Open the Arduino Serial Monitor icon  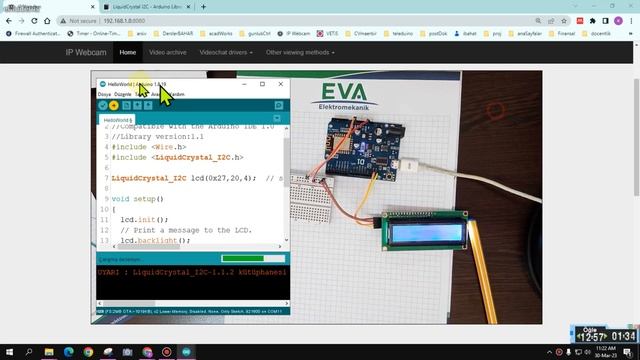pos(279,105)
